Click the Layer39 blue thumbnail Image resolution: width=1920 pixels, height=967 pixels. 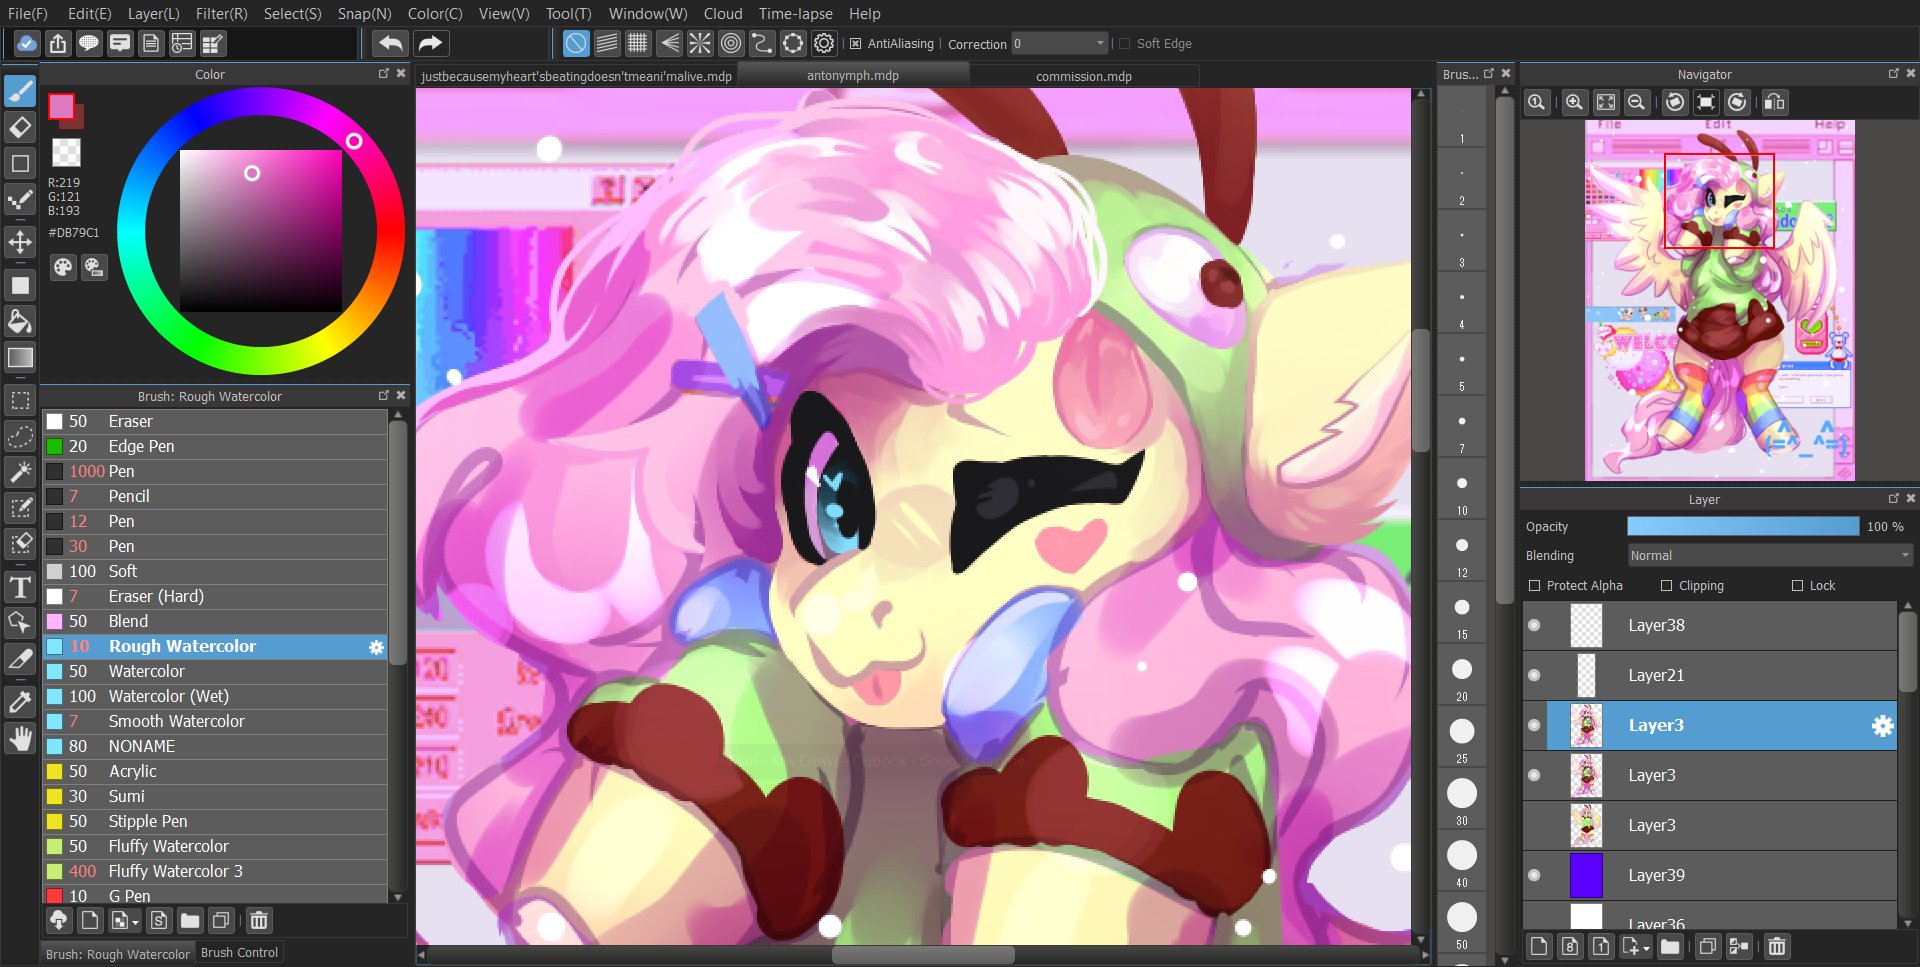tap(1586, 876)
